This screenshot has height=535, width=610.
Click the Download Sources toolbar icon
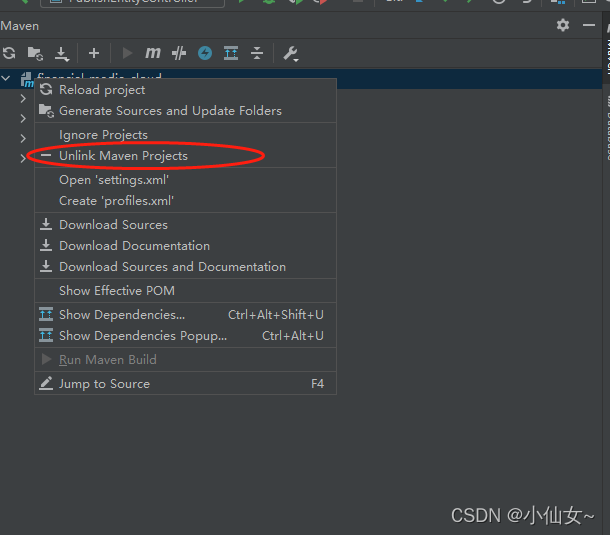[x=61, y=54]
